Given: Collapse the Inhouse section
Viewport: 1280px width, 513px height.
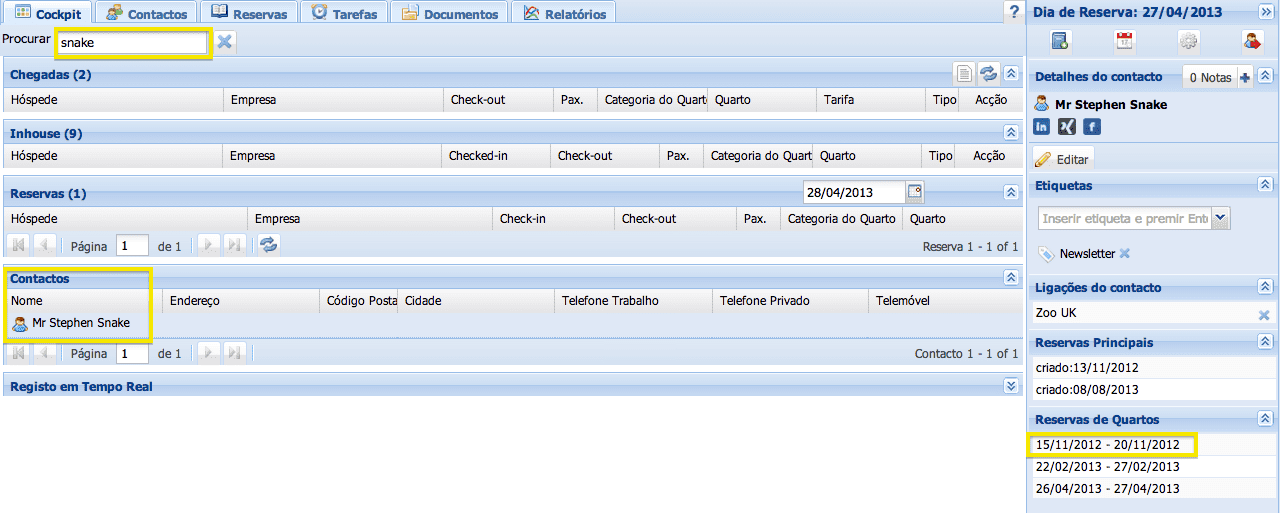Looking at the screenshot, I should pos(1010,132).
